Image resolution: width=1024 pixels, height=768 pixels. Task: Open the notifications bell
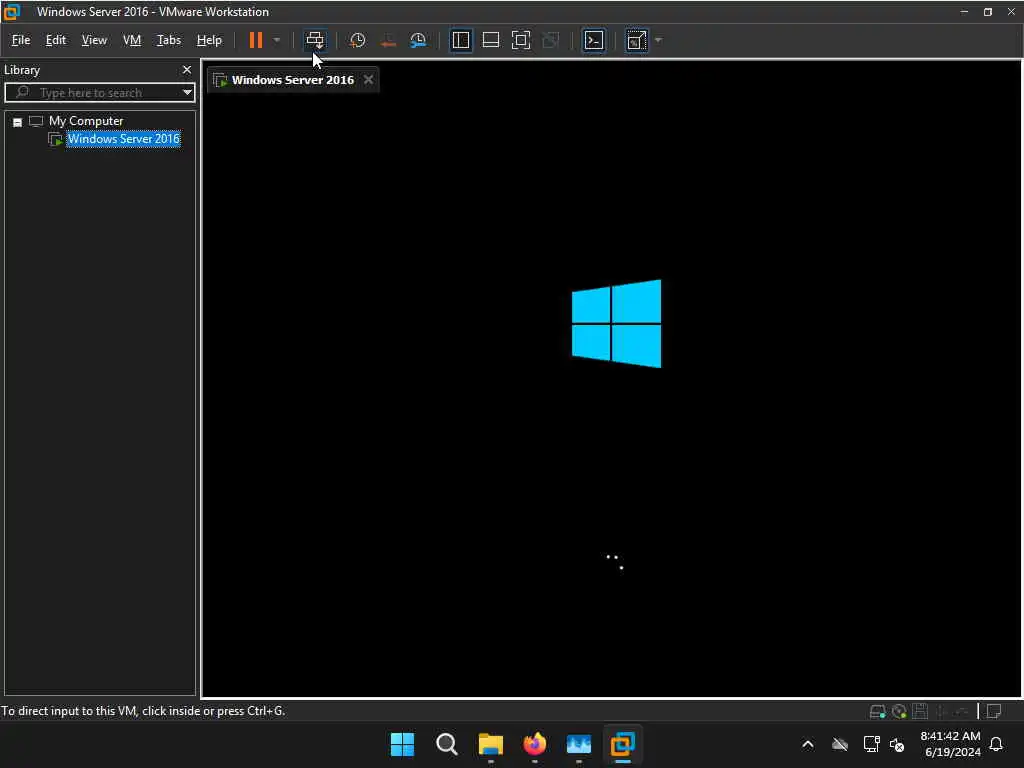(996, 744)
